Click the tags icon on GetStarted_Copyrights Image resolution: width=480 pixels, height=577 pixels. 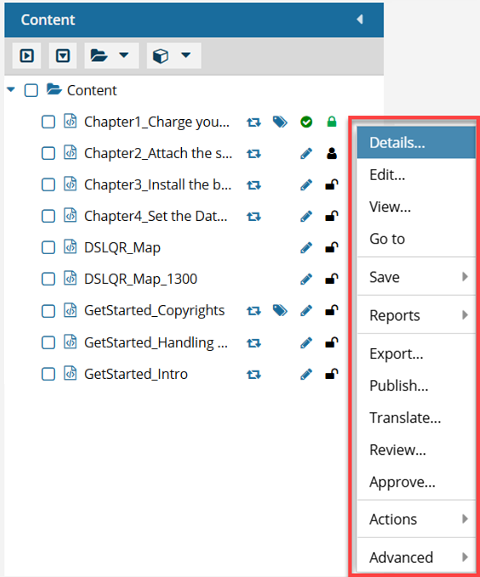click(280, 311)
